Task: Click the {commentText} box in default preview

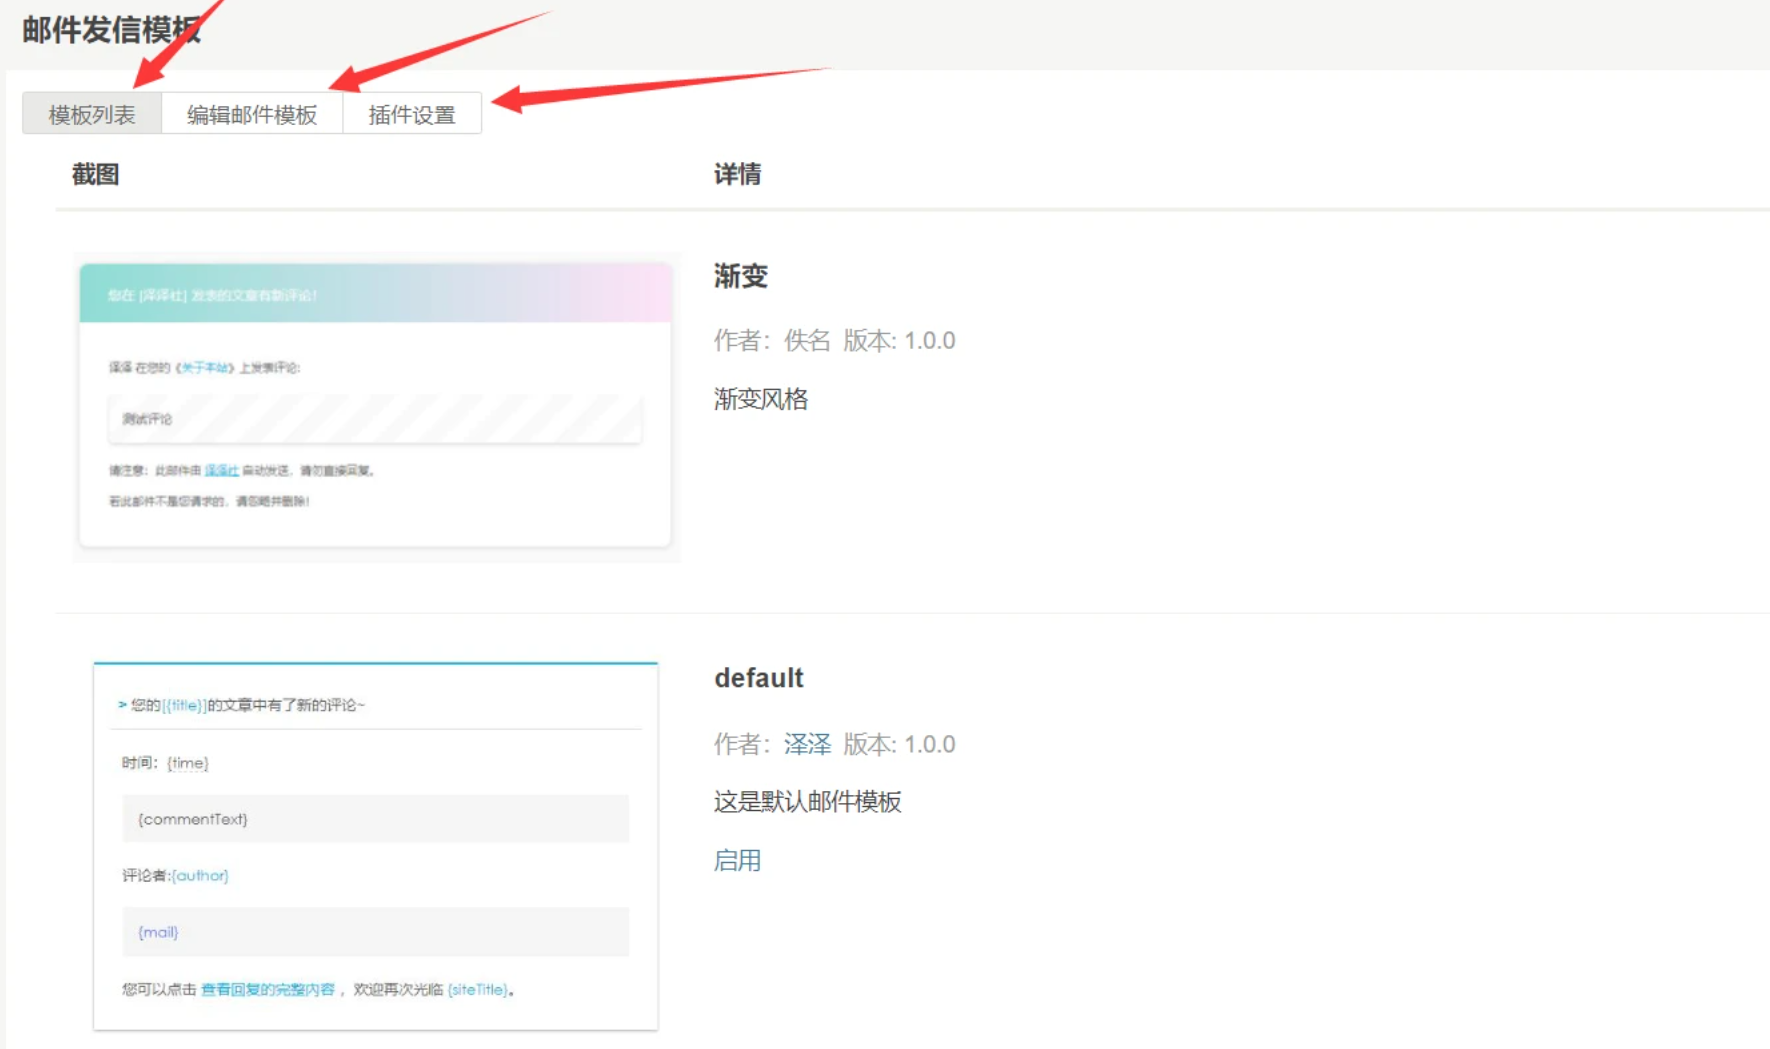Action: pyautogui.click(x=375, y=819)
